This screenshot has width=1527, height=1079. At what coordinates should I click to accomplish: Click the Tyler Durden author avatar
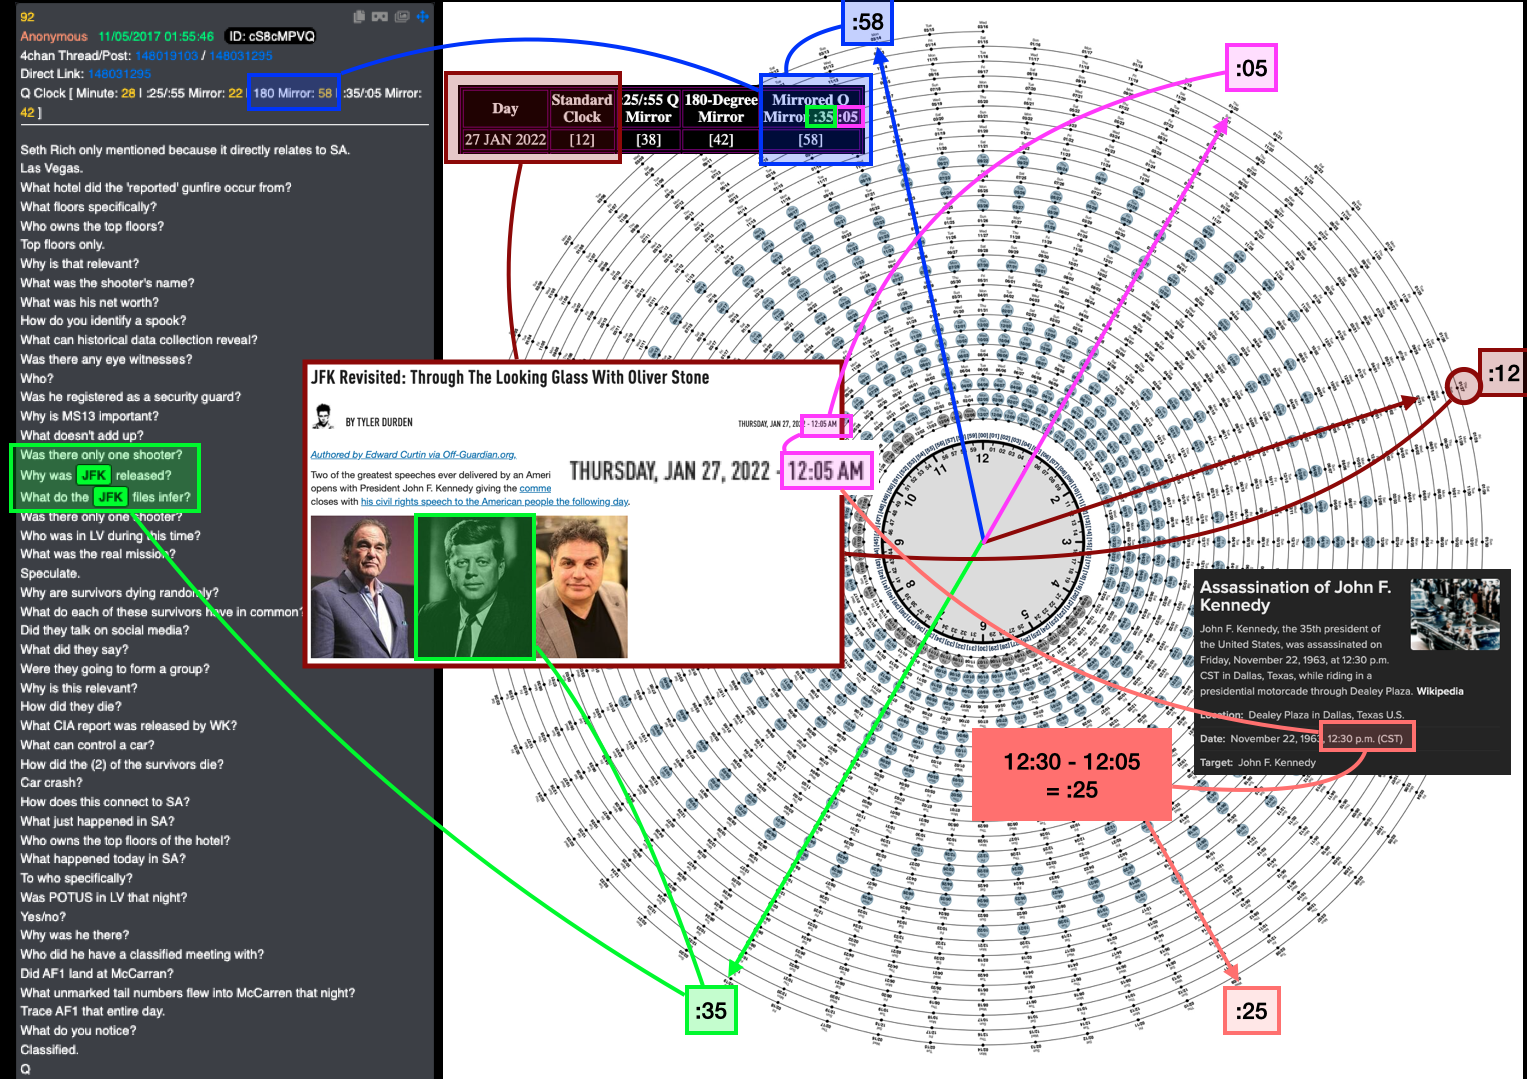[323, 416]
